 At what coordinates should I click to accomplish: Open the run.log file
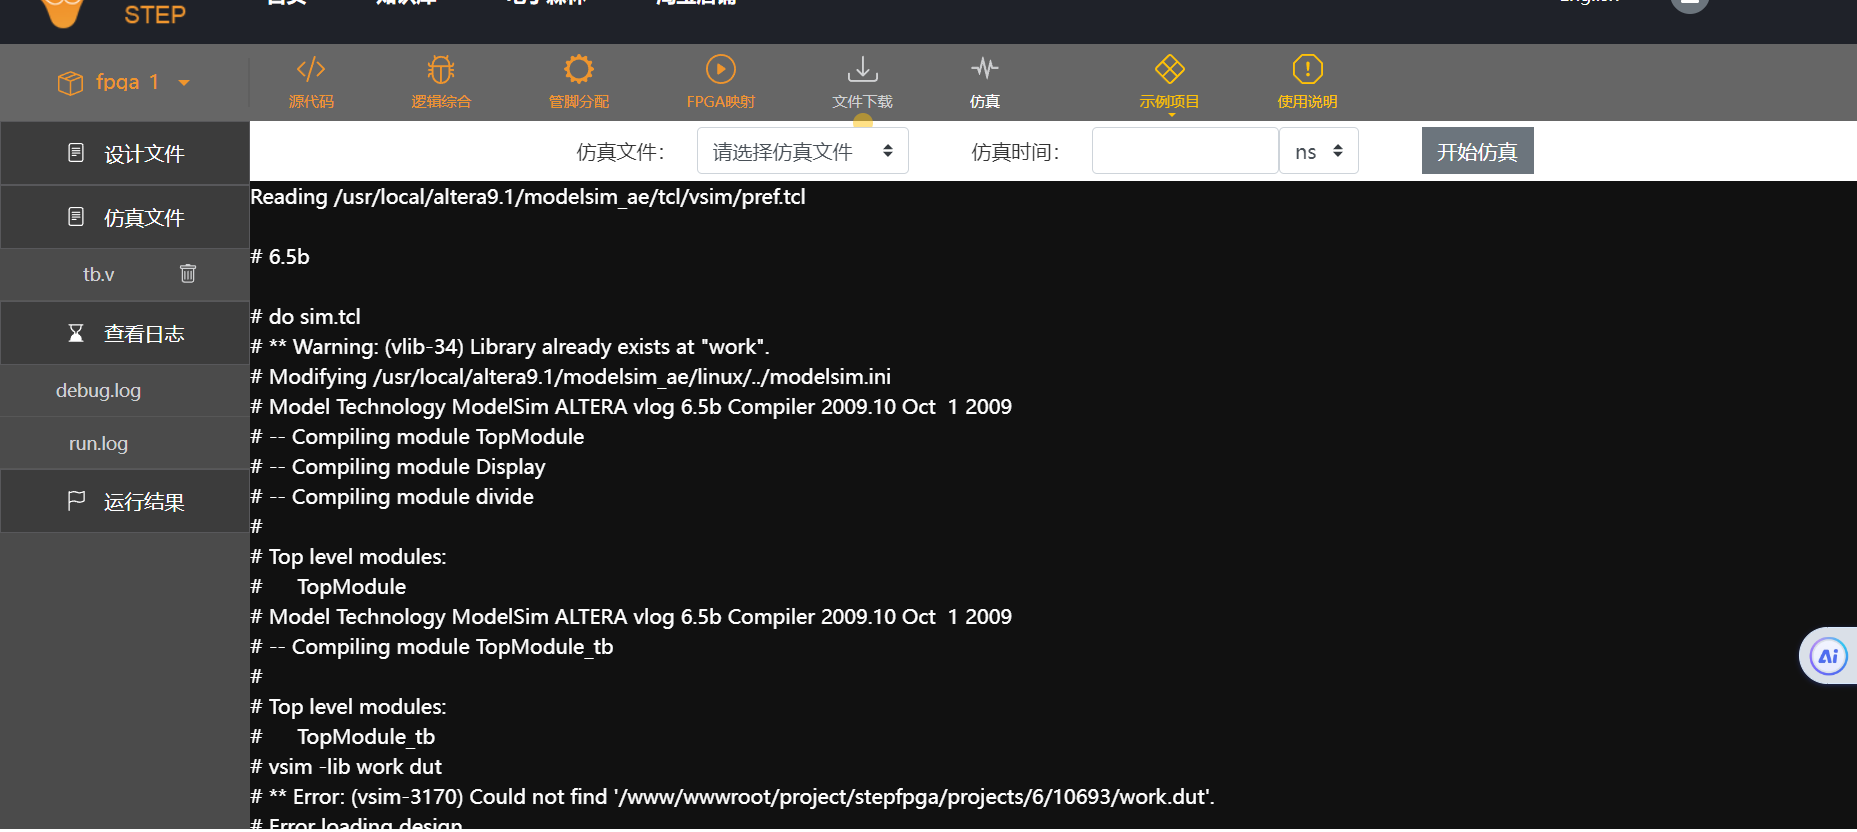[98, 444]
